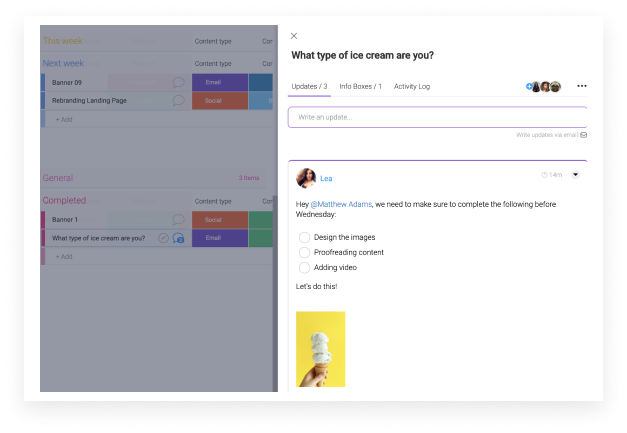The width and height of the screenshot is (627, 433).
Task: Open dropdown arrow on Lea's update
Action: click(575, 175)
